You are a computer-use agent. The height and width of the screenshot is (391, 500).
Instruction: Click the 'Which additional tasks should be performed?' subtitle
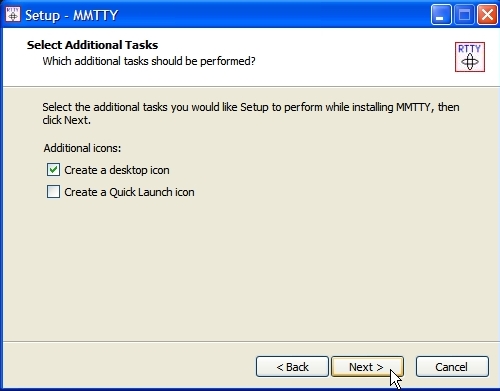(149, 61)
